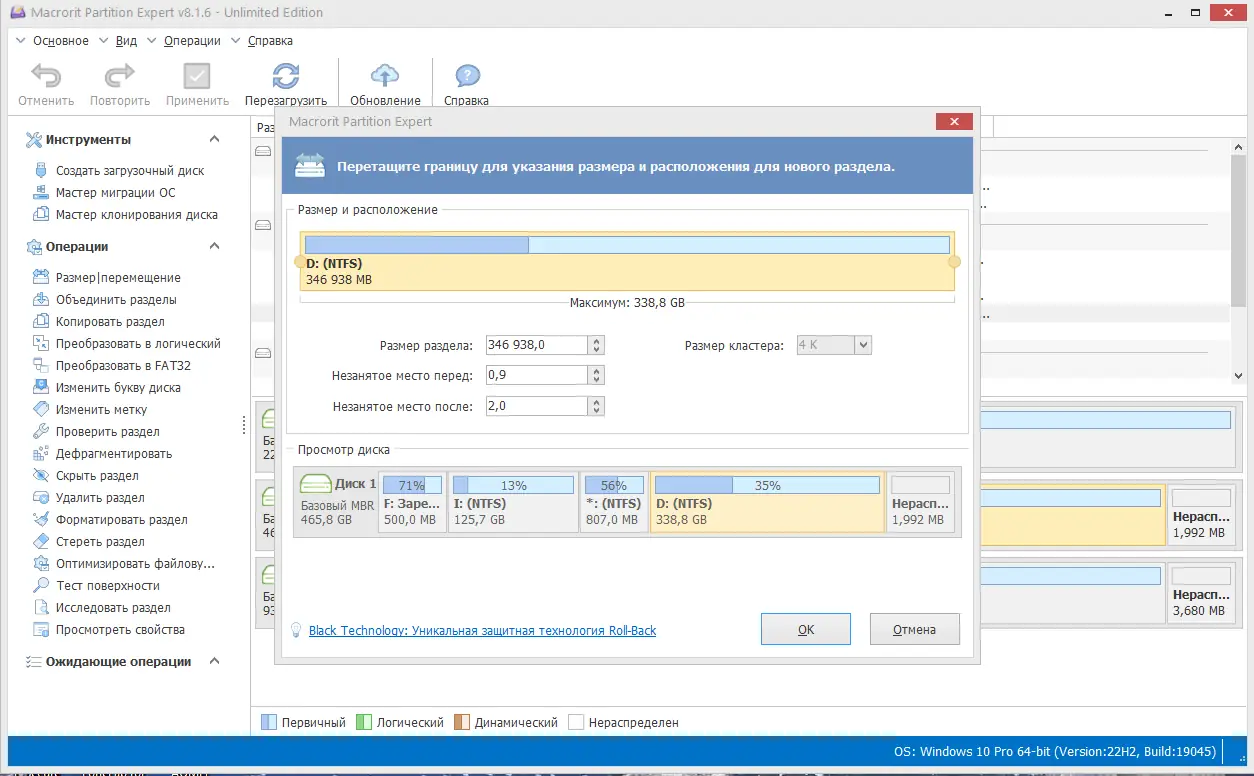The height and width of the screenshot is (776, 1254).
Task: Choose 'Дефрагментировать' operation
Action: (x=114, y=454)
